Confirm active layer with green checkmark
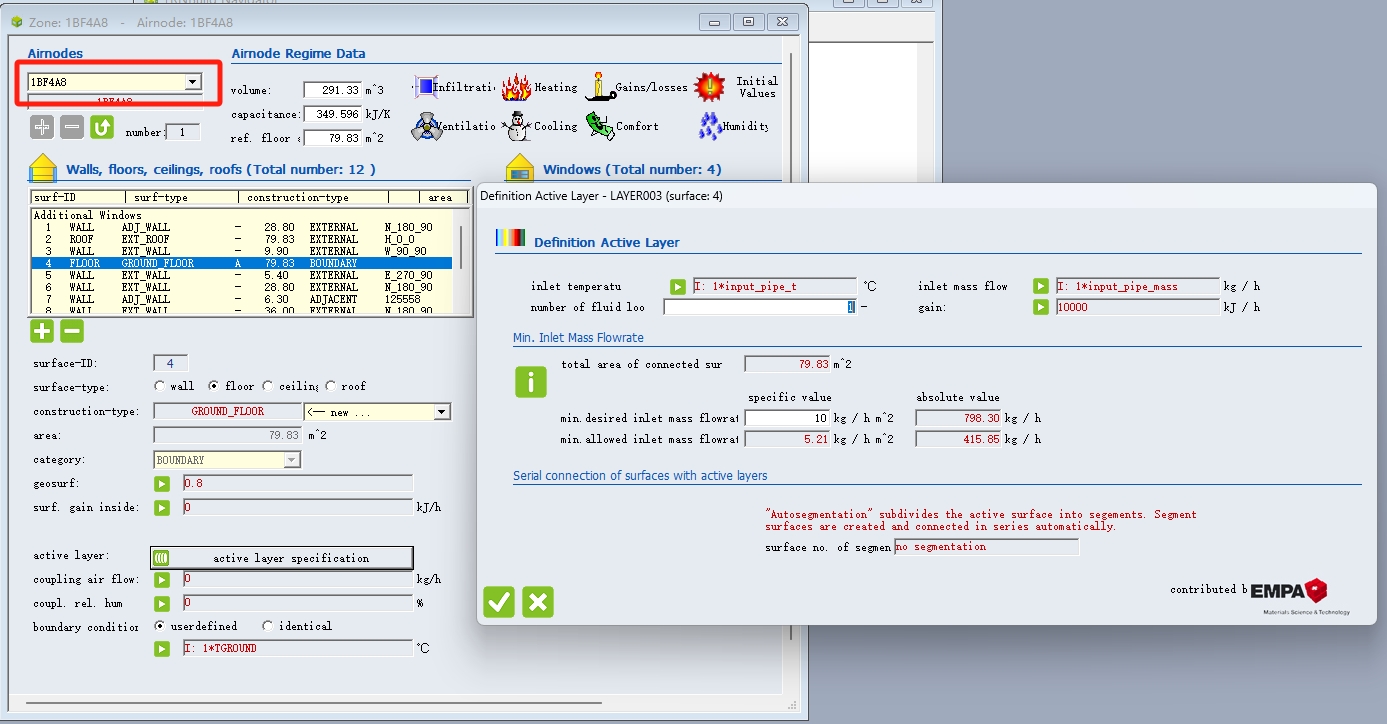1387x724 pixels. (499, 602)
